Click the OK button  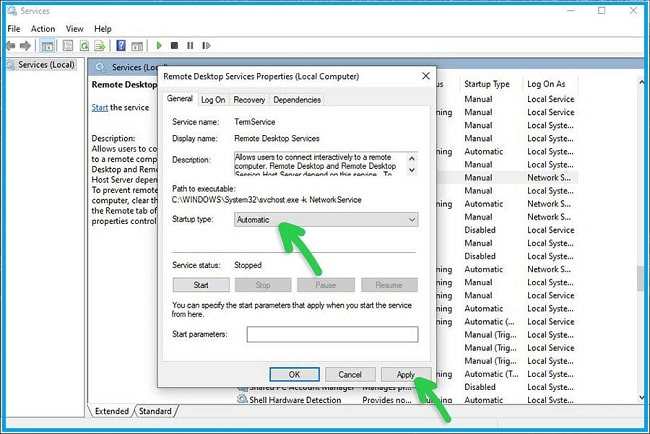[x=294, y=375]
